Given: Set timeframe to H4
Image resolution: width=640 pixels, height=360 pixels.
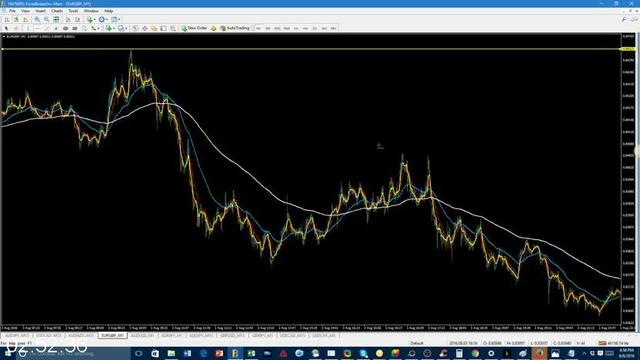Looking at the screenshot, I should pyautogui.click(x=305, y=28).
